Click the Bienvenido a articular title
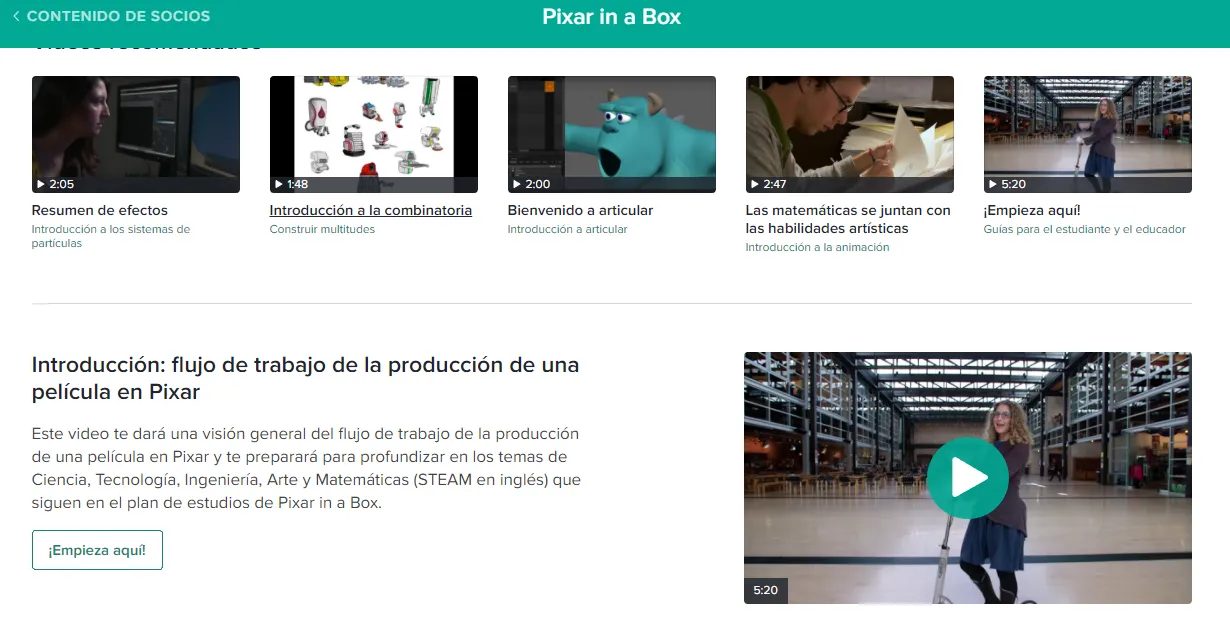The height and width of the screenshot is (628, 1230). pos(580,210)
